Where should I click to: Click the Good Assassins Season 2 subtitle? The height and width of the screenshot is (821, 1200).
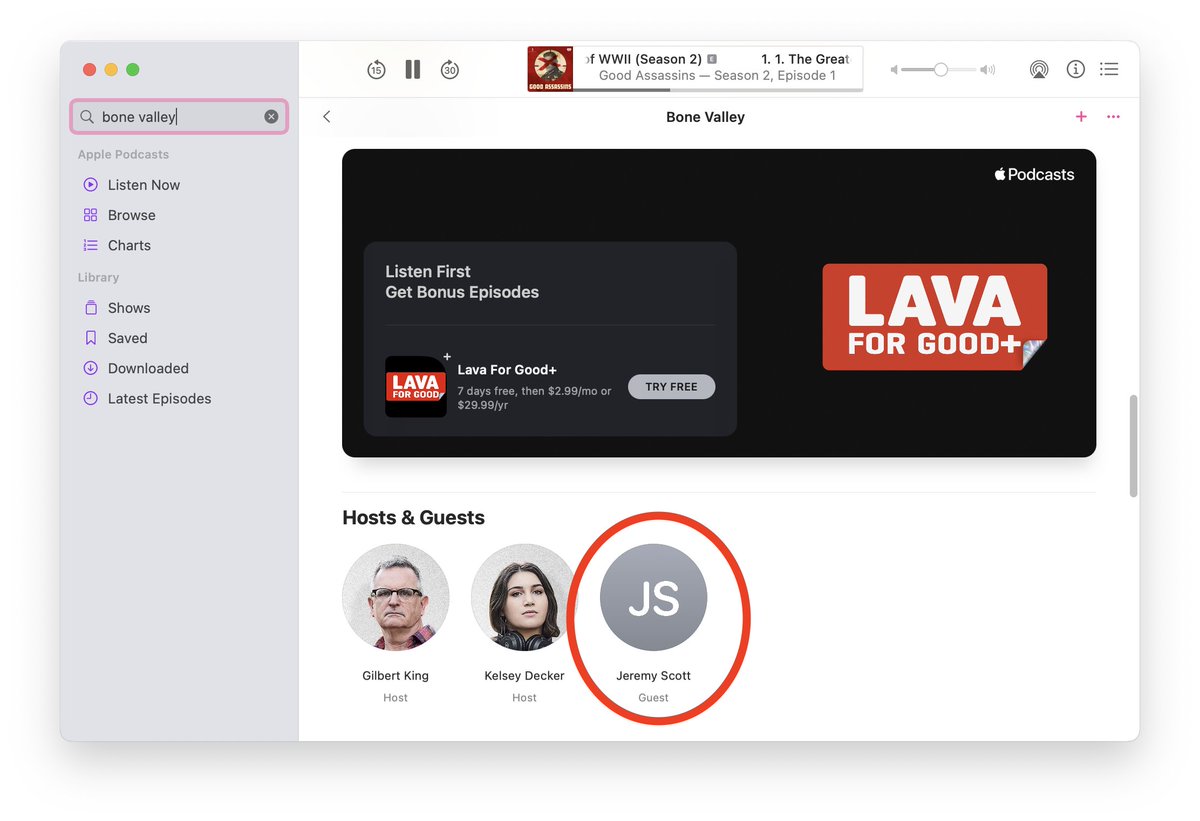click(x=717, y=75)
